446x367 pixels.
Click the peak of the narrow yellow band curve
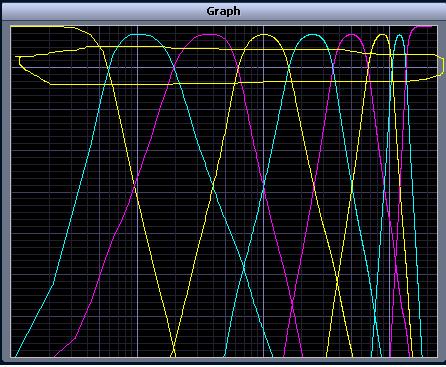[x=382, y=35]
